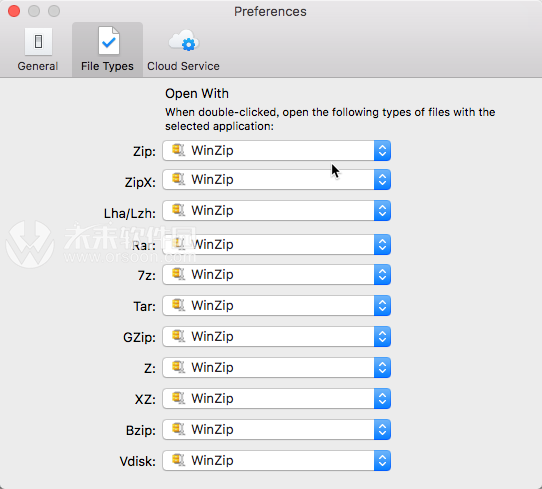Close the Preferences window
The image size is (542, 489).
pos(14,11)
